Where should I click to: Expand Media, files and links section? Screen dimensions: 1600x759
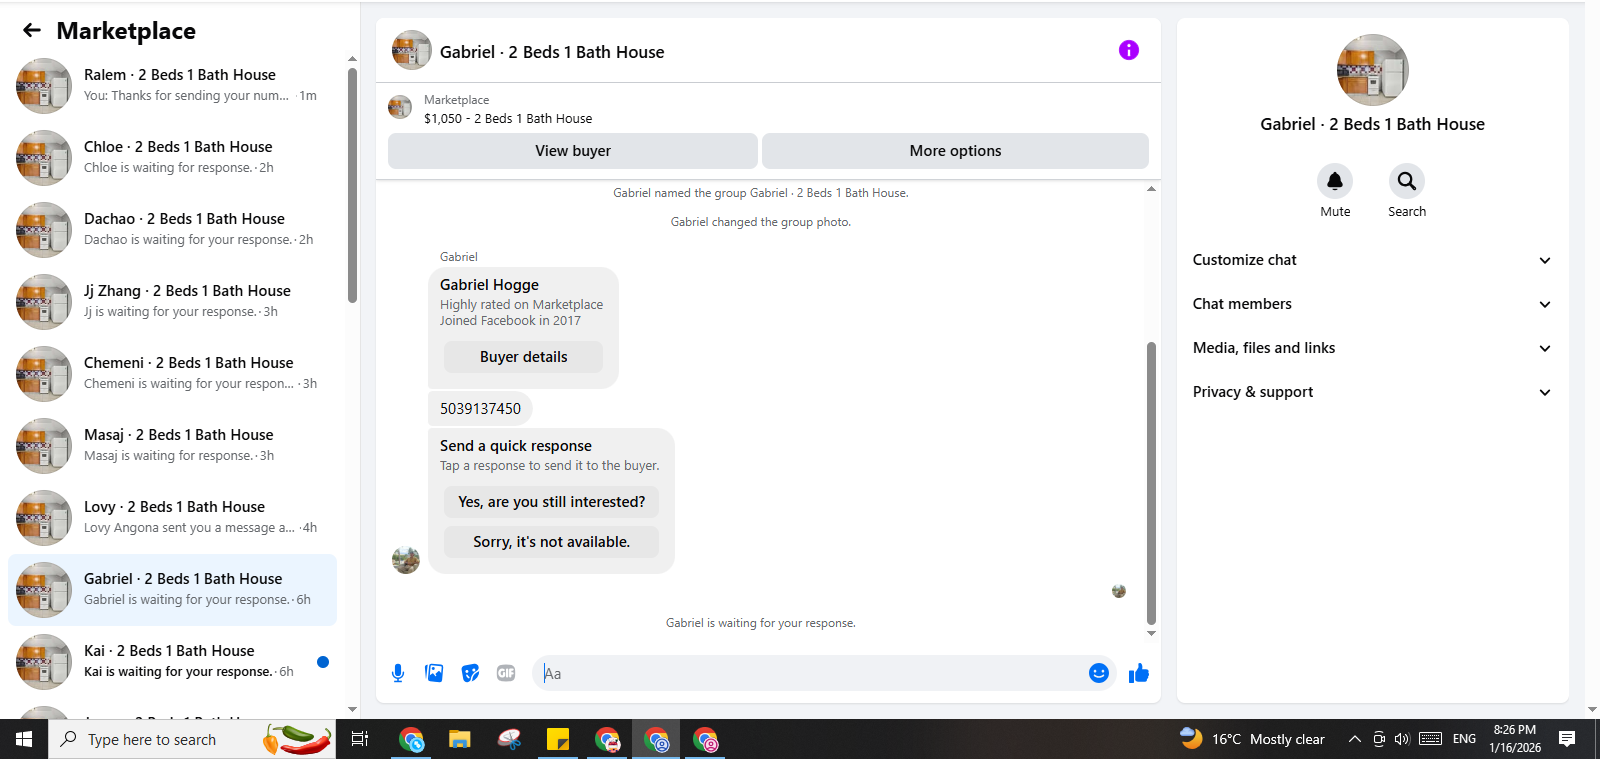coord(1372,348)
